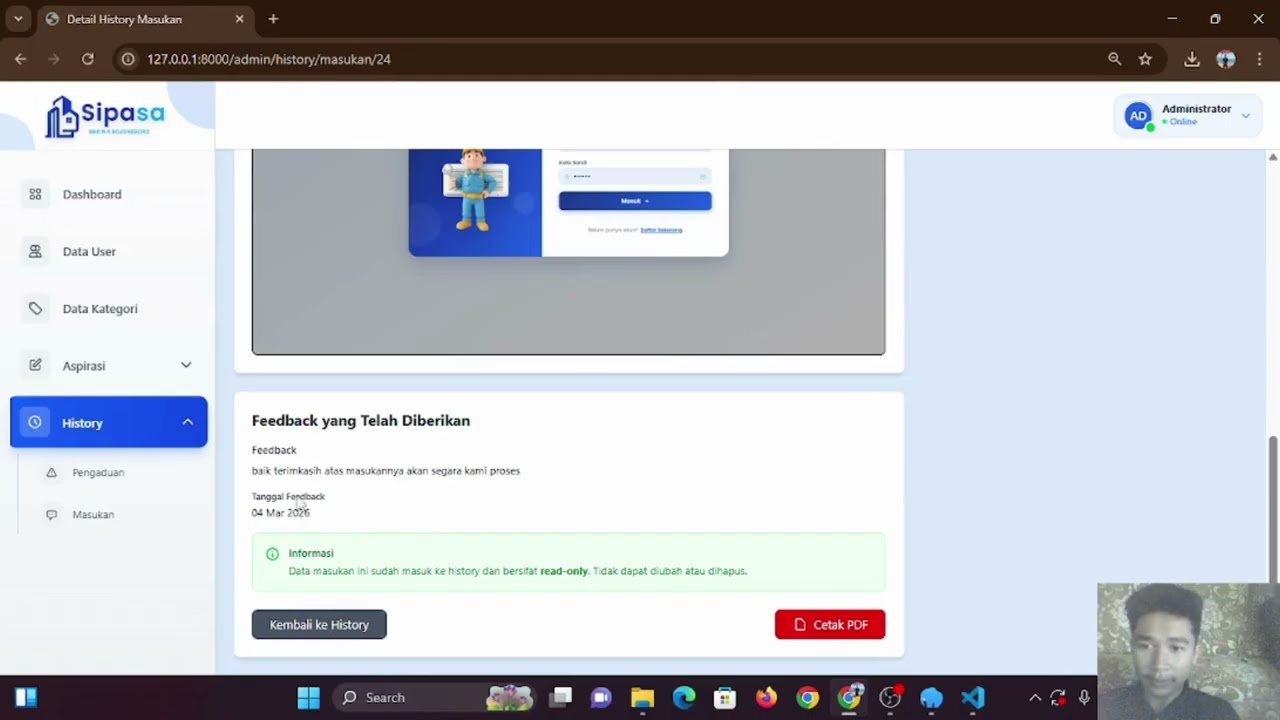Open Visual Studio Code from taskbar
1280x720 pixels.
(972, 697)
